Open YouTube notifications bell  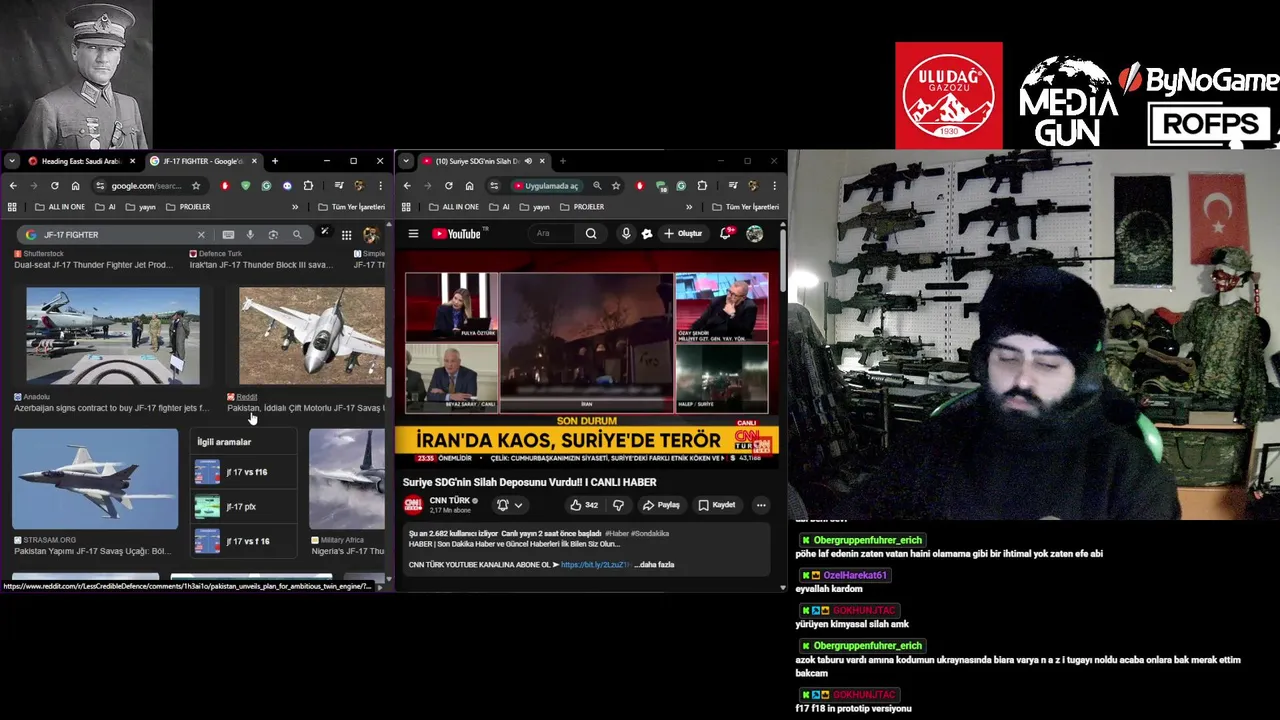pyautogui.click(x=726, y=234)
